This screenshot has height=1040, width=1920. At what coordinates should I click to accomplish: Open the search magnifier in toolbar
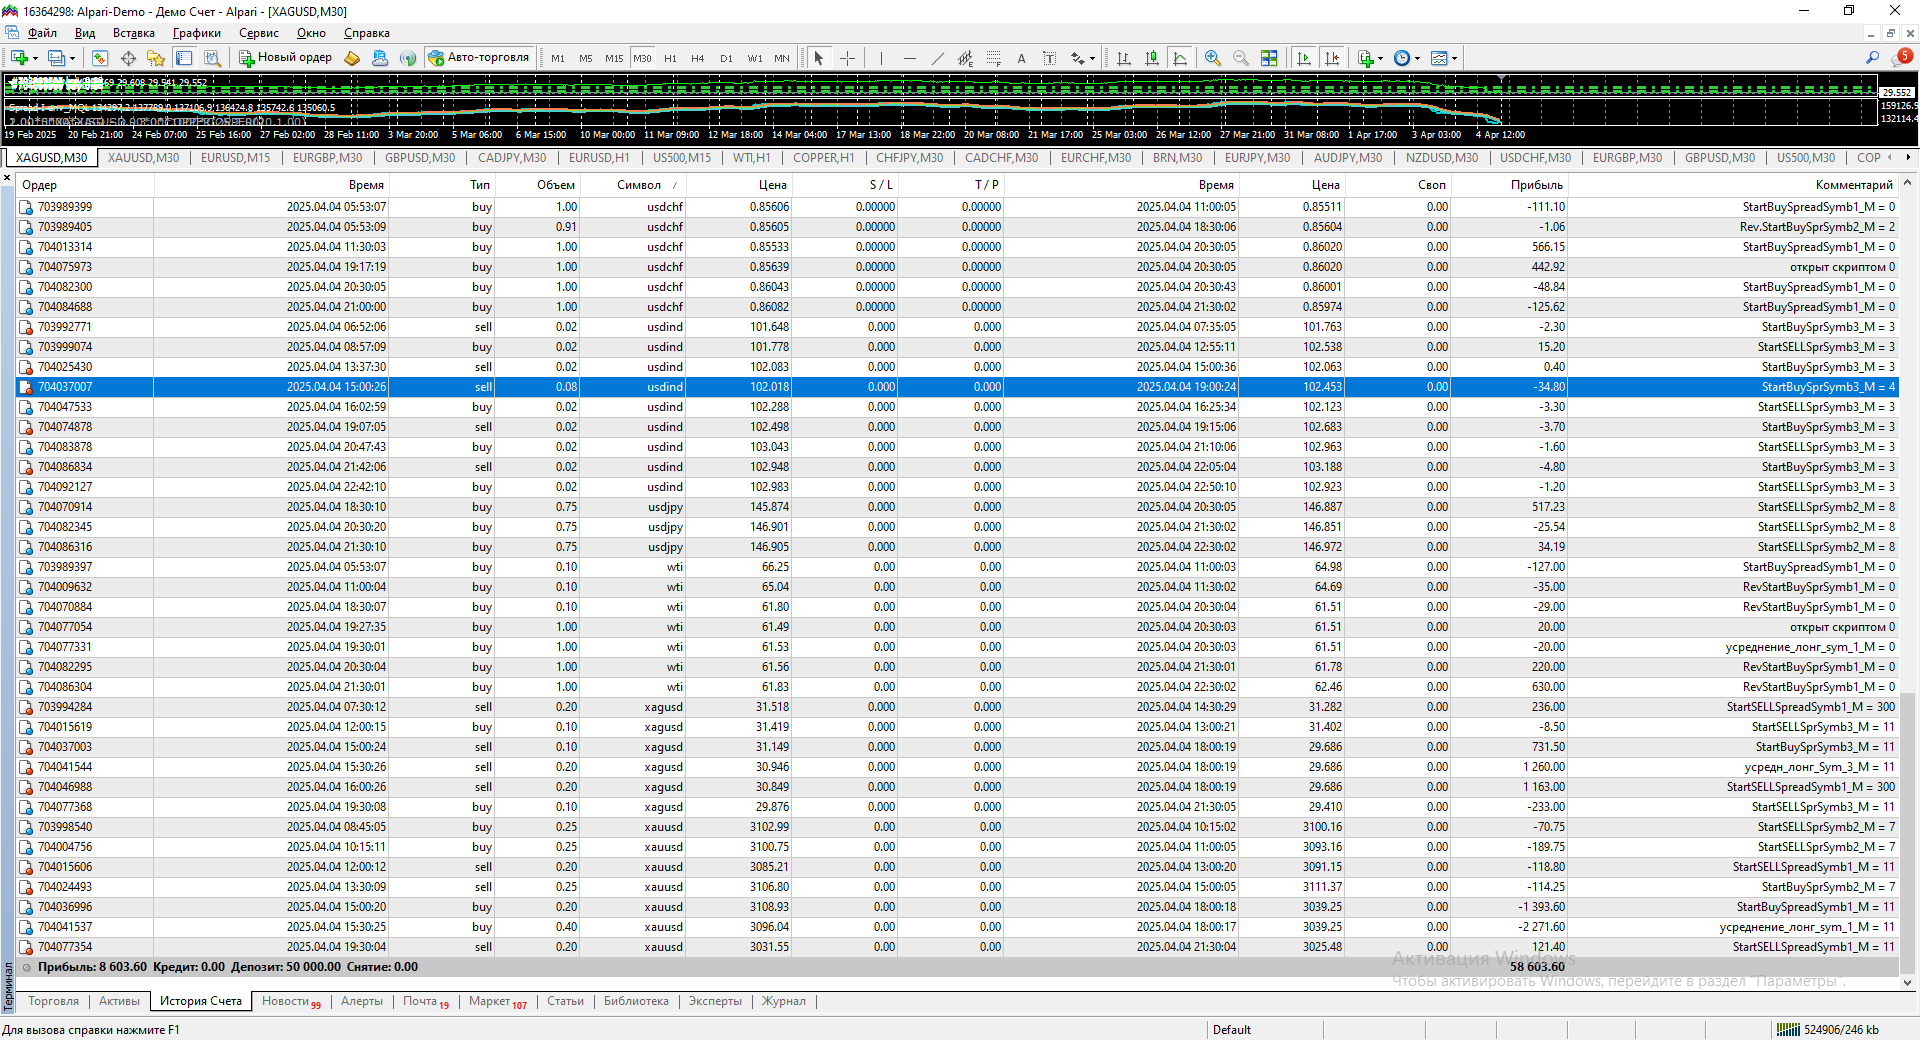coord(1872,58)
